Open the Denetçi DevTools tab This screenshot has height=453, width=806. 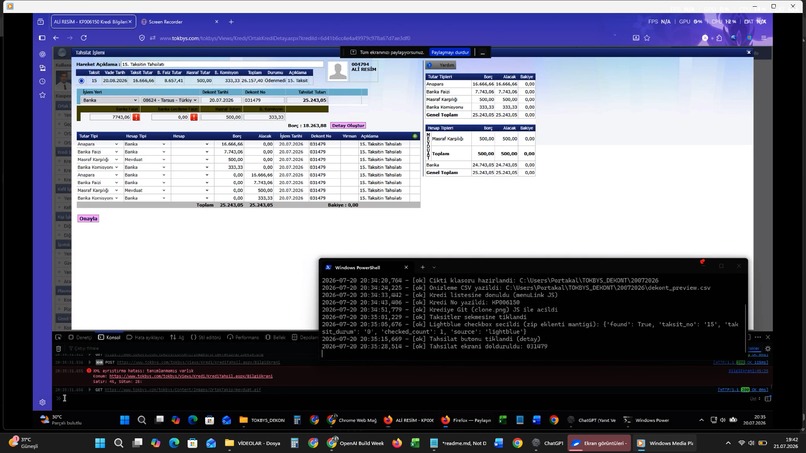pos(80,337)
